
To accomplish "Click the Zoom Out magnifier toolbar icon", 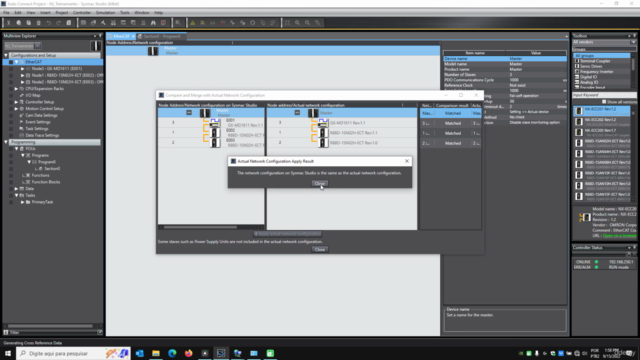I will (307, 23).
